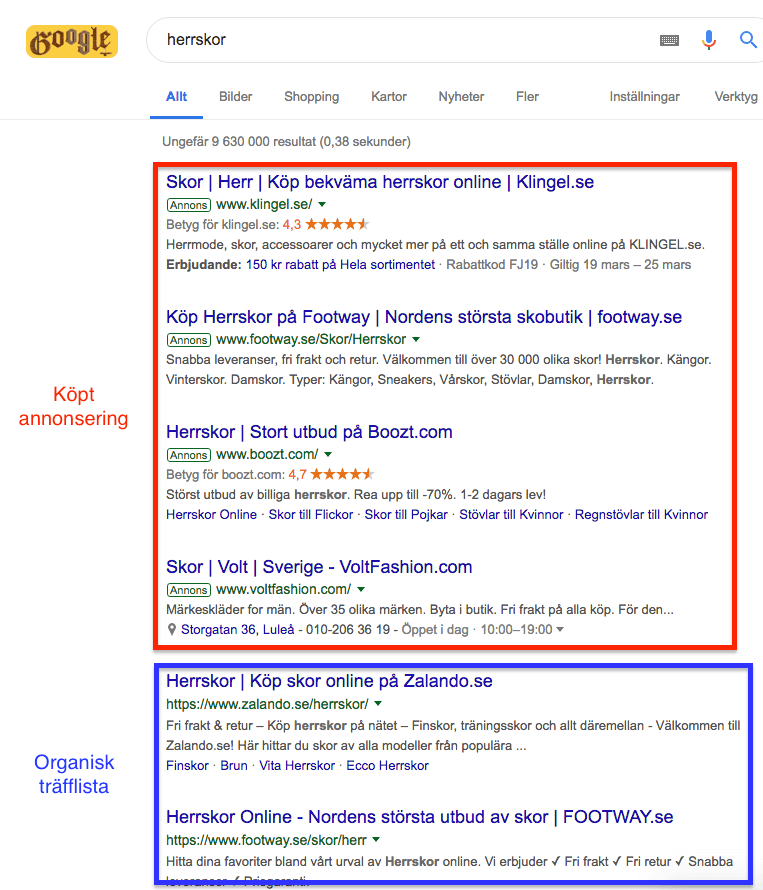The height and width of the screenshot is (890, 763).
Task: Start voice search with the microphone icon
Action: coord(708,40)
